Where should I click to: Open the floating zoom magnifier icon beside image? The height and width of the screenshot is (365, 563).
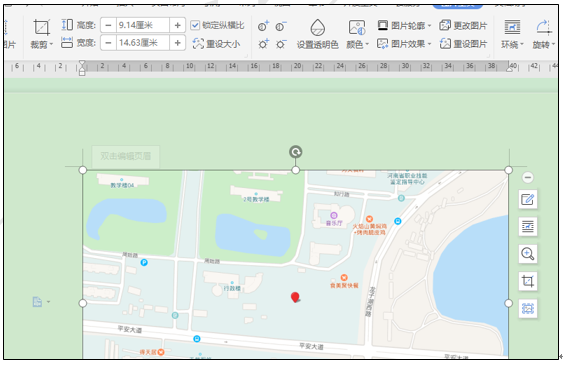click(527, 254)
